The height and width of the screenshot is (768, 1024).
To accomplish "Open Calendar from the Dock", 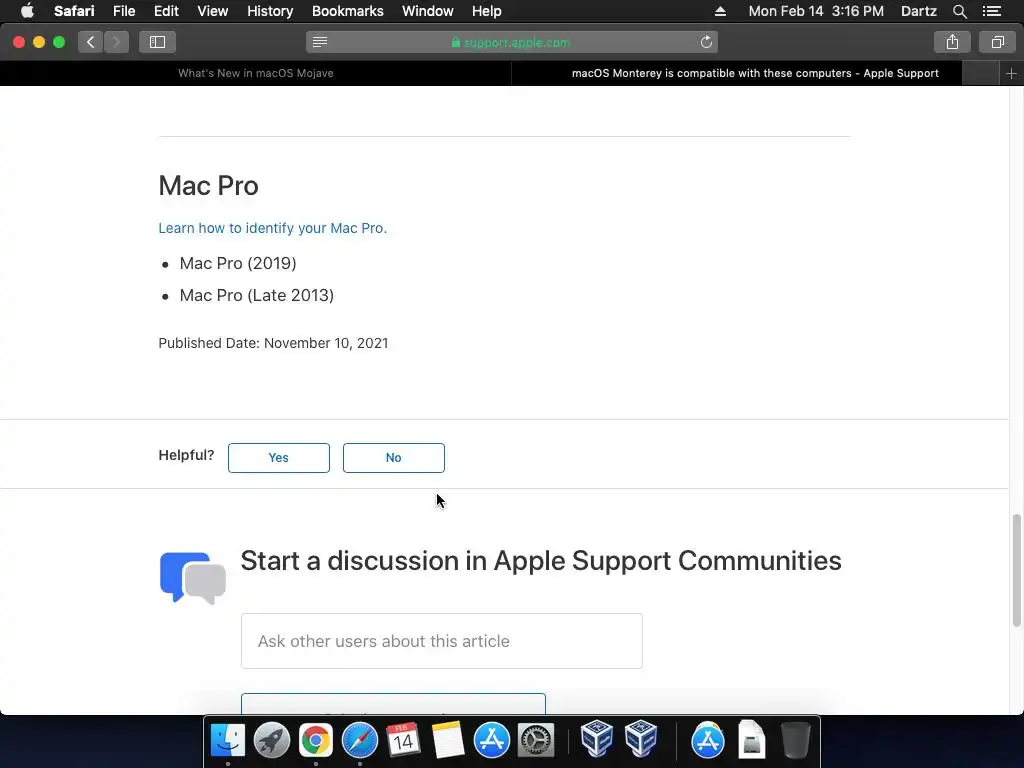I will (x=403, y=741).
